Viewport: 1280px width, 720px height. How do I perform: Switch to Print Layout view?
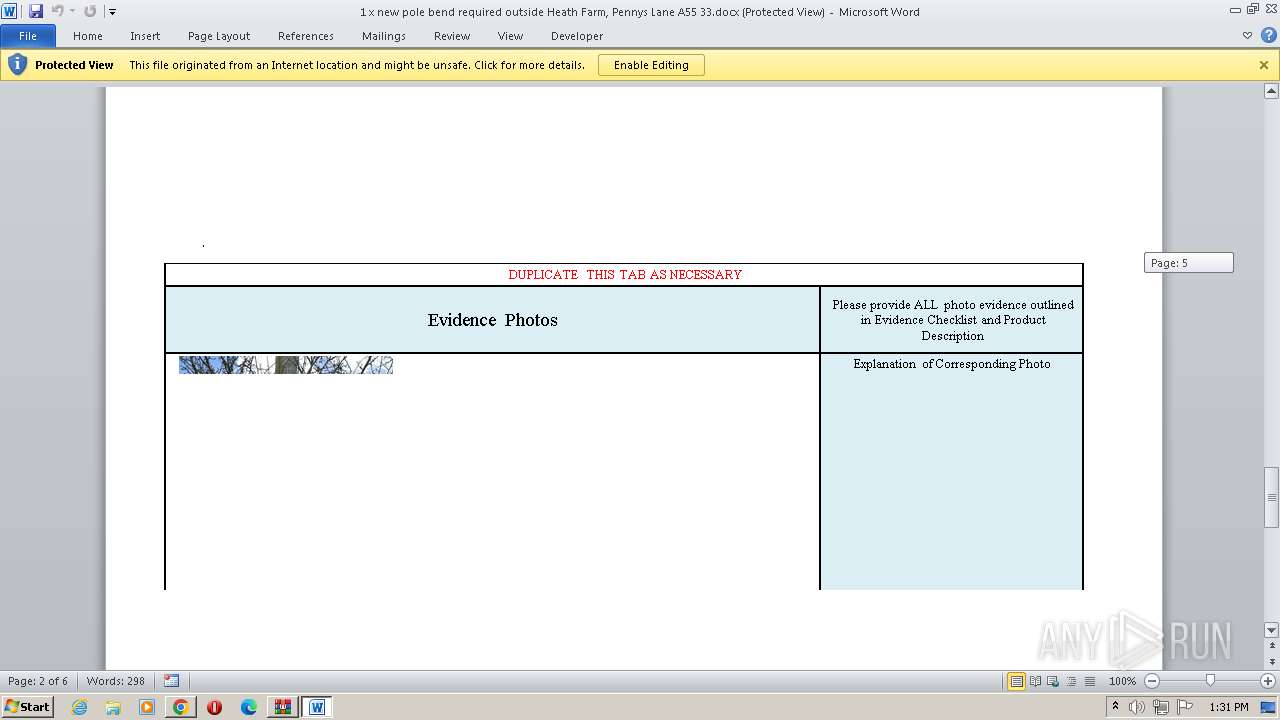[x=1017, y=681]
